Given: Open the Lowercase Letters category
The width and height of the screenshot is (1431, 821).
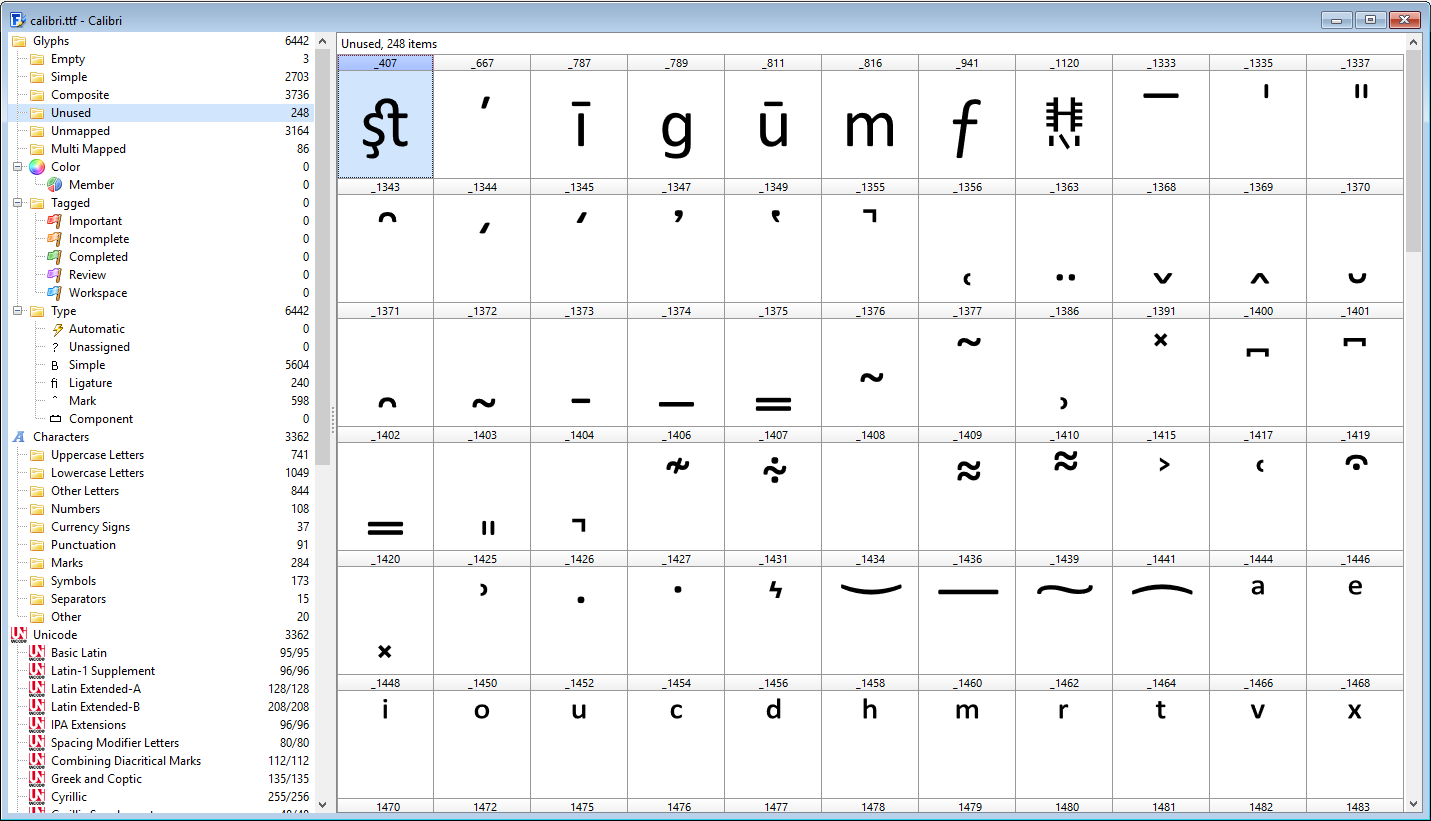Looking at the screenshot, I should [160, 473].
